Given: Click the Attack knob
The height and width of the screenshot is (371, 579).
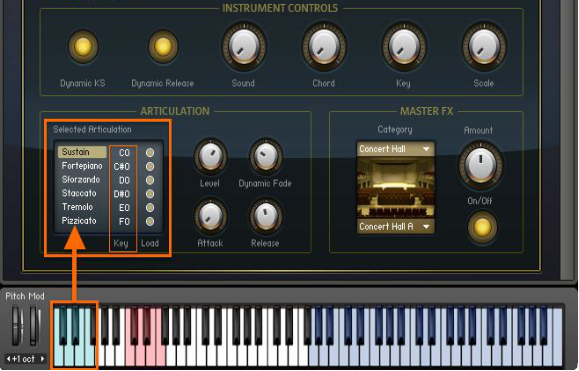Looking at the screenshot, I should (210, 216).
